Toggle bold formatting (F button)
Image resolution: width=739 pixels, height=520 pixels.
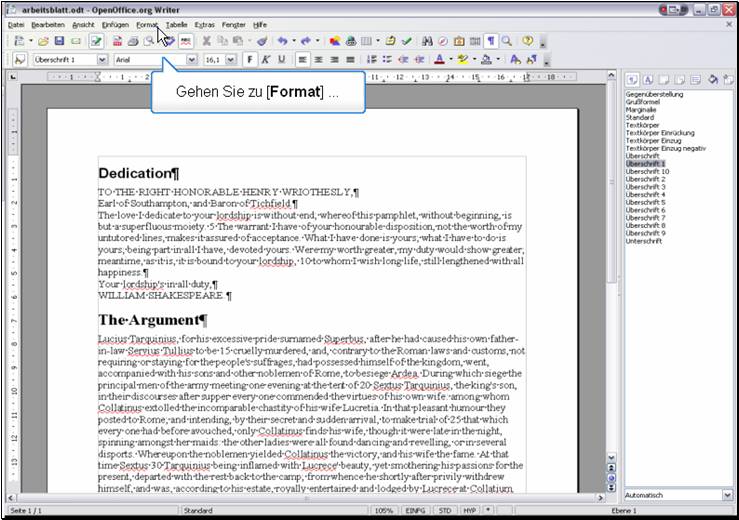249,60
